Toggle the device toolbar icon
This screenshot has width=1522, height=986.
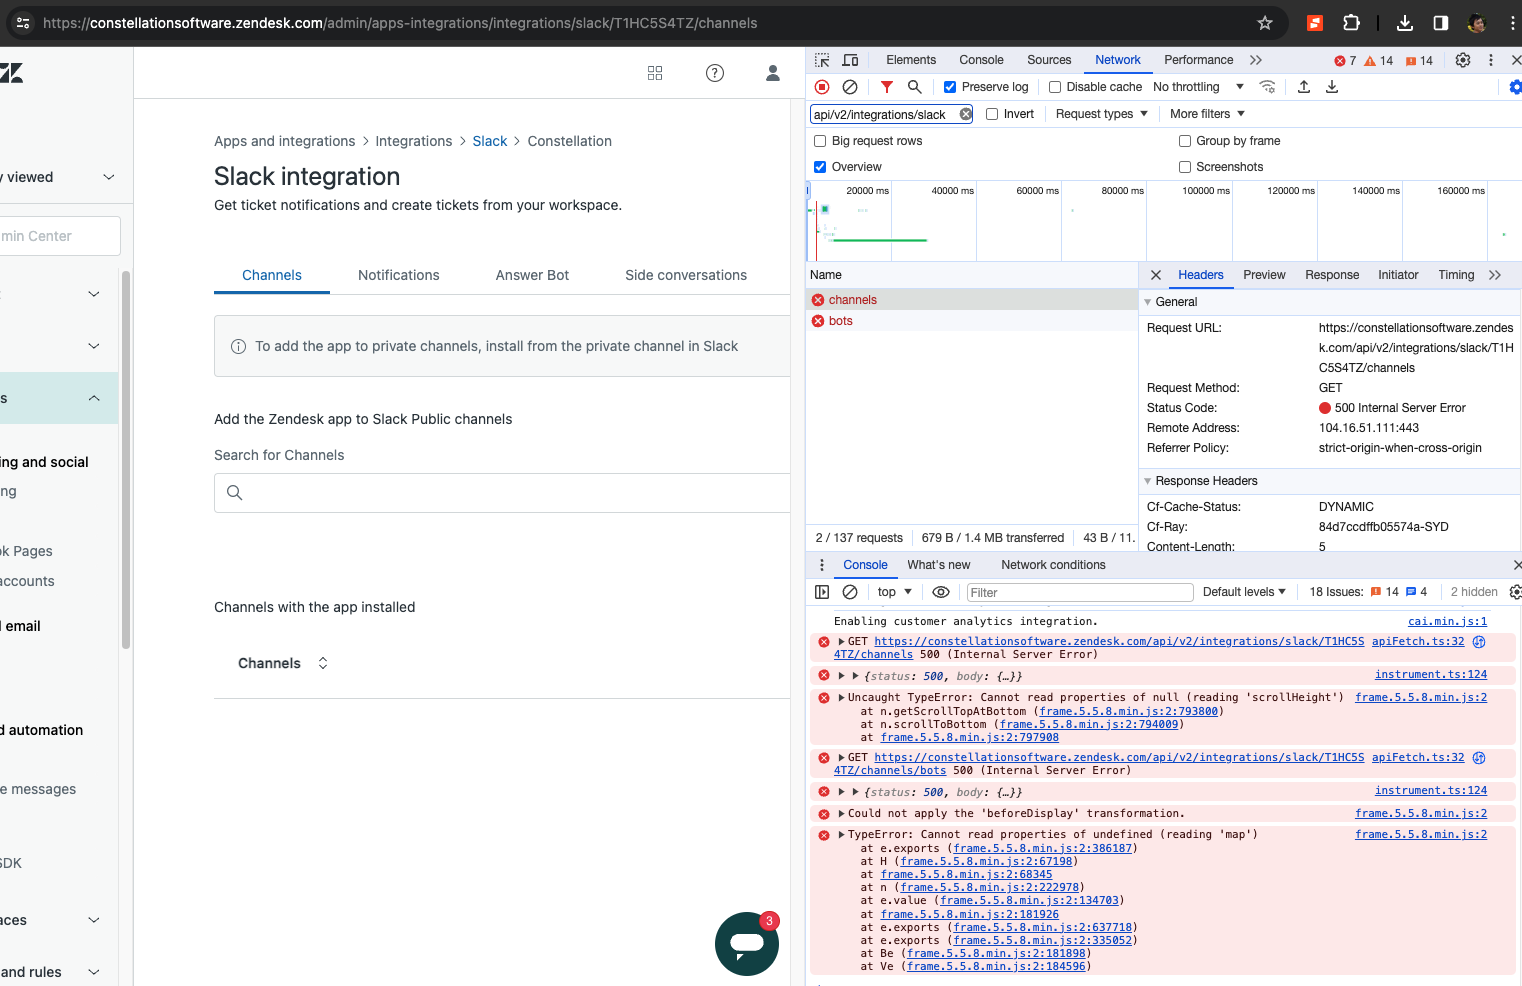[850, 60]
